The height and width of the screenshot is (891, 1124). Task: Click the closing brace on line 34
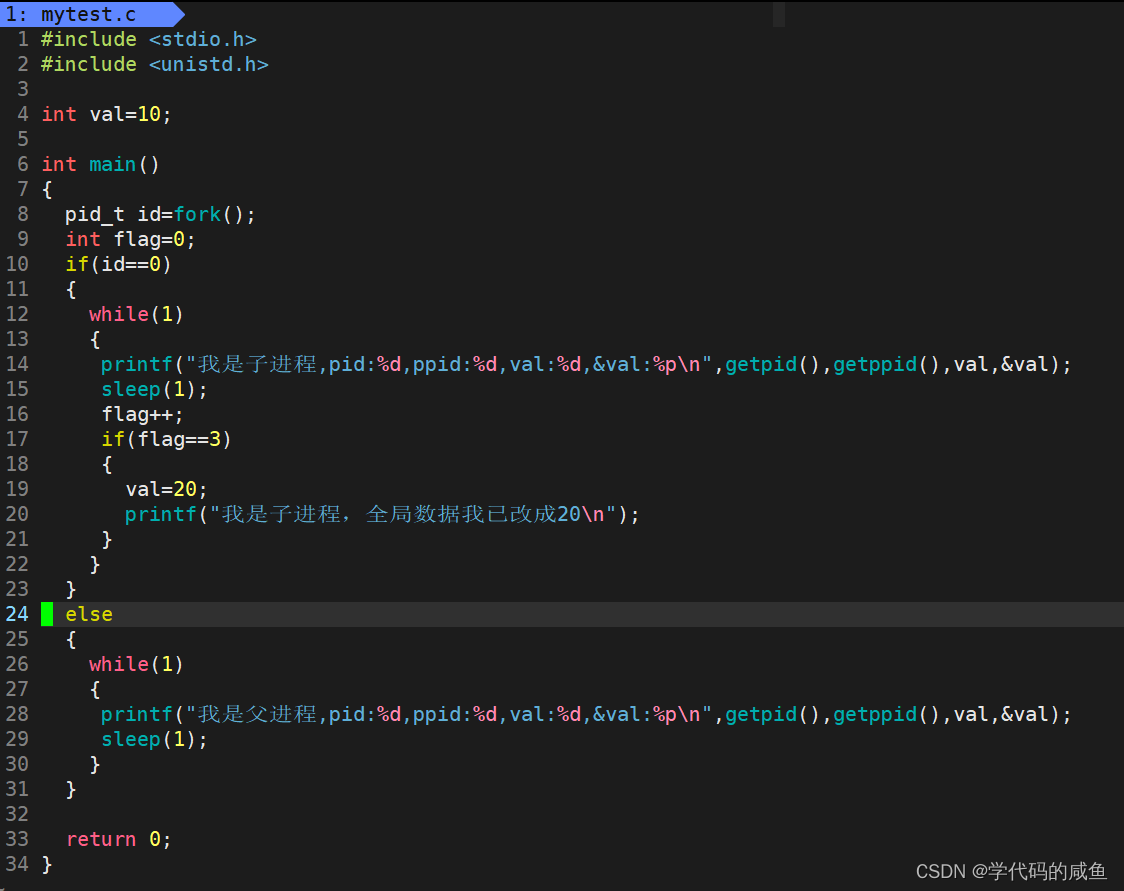point(47,864)
